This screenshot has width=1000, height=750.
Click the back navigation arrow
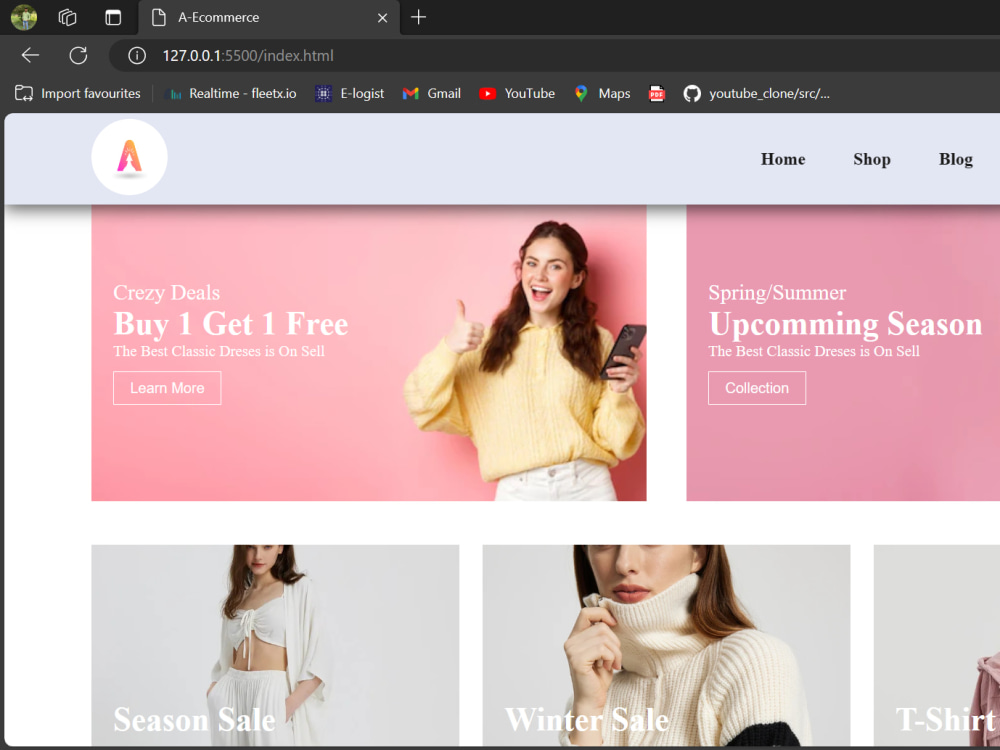[x=30, y=55]
